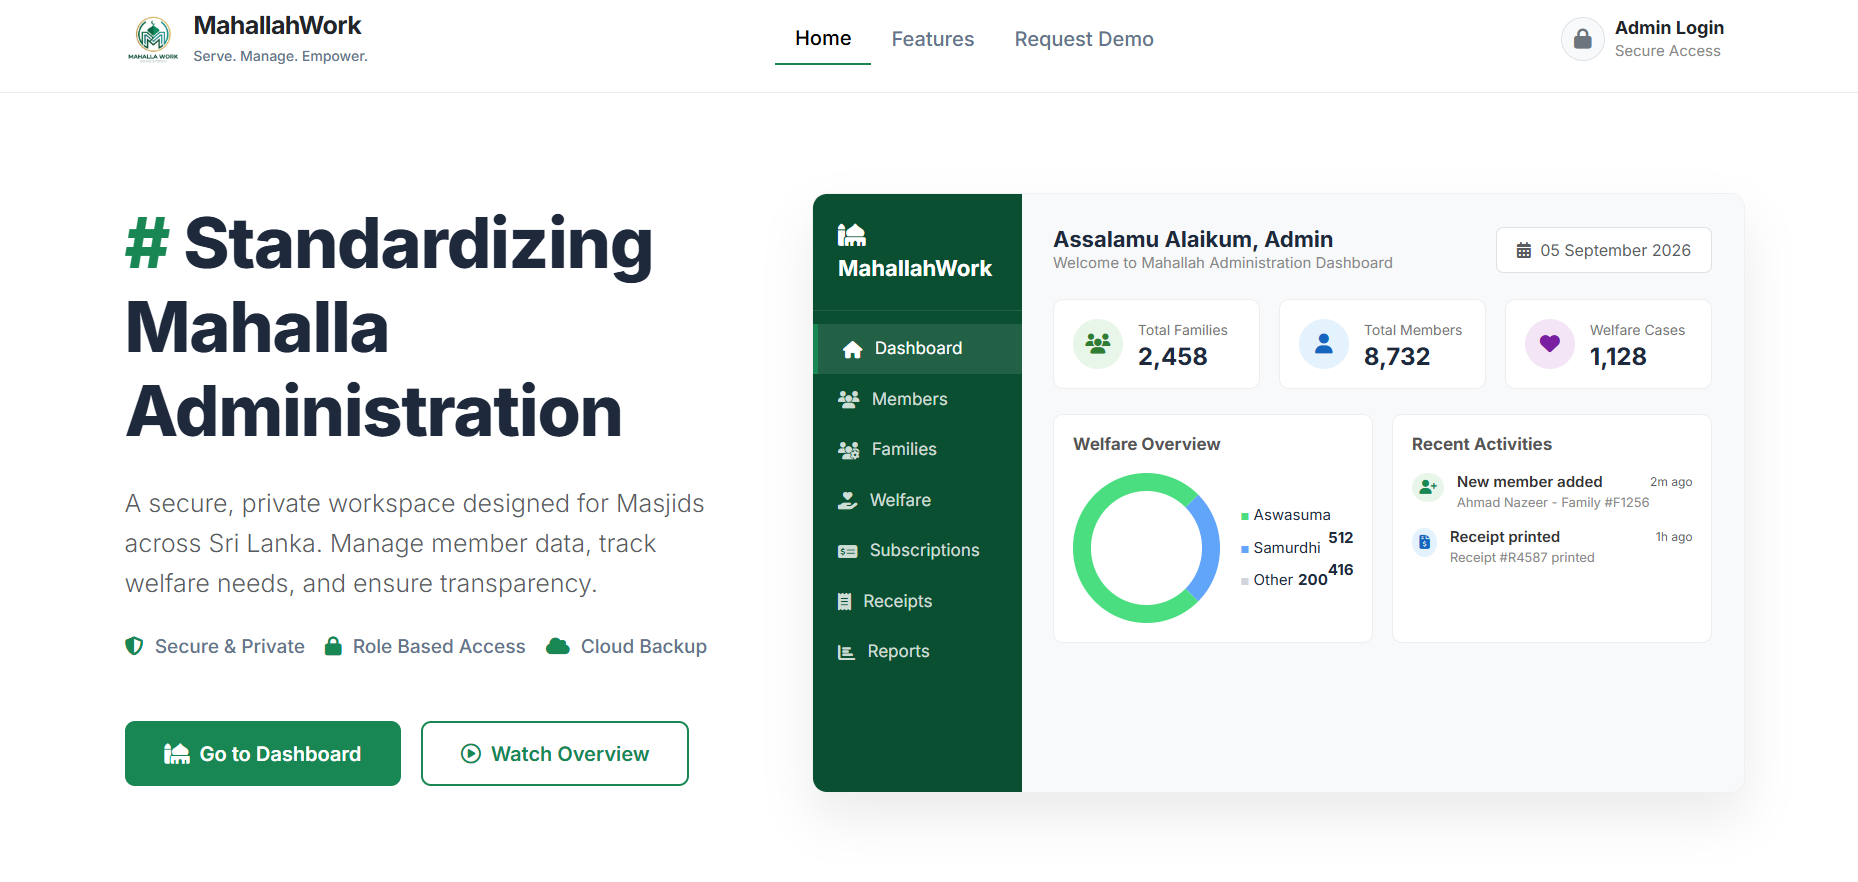Click the Watch Overview button
This screenshot has height=882, width=1858.
coord(555,754)
